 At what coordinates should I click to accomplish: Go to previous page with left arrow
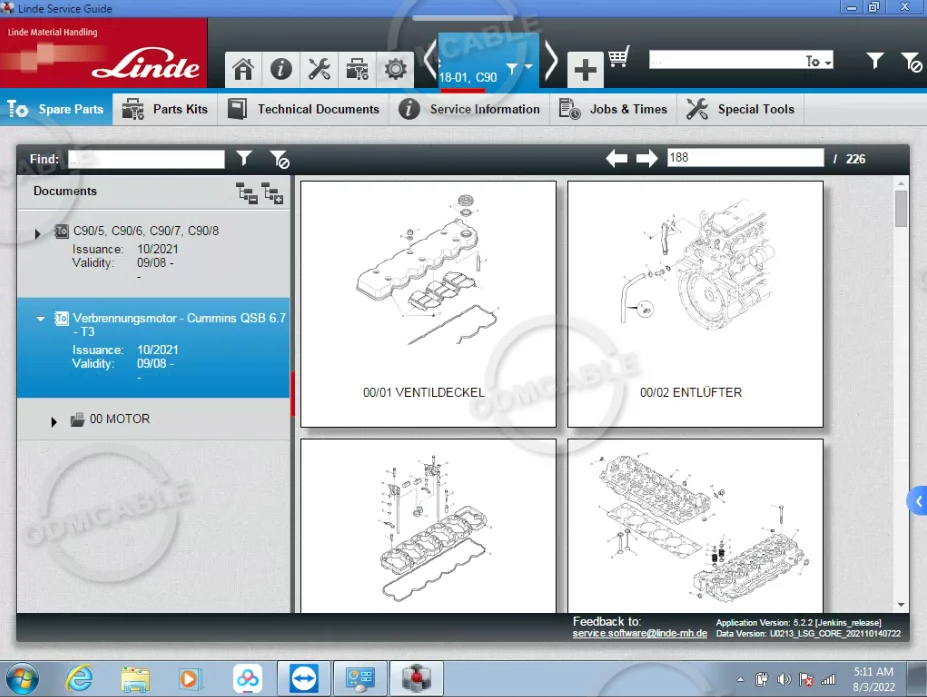[x=617, y=158]
